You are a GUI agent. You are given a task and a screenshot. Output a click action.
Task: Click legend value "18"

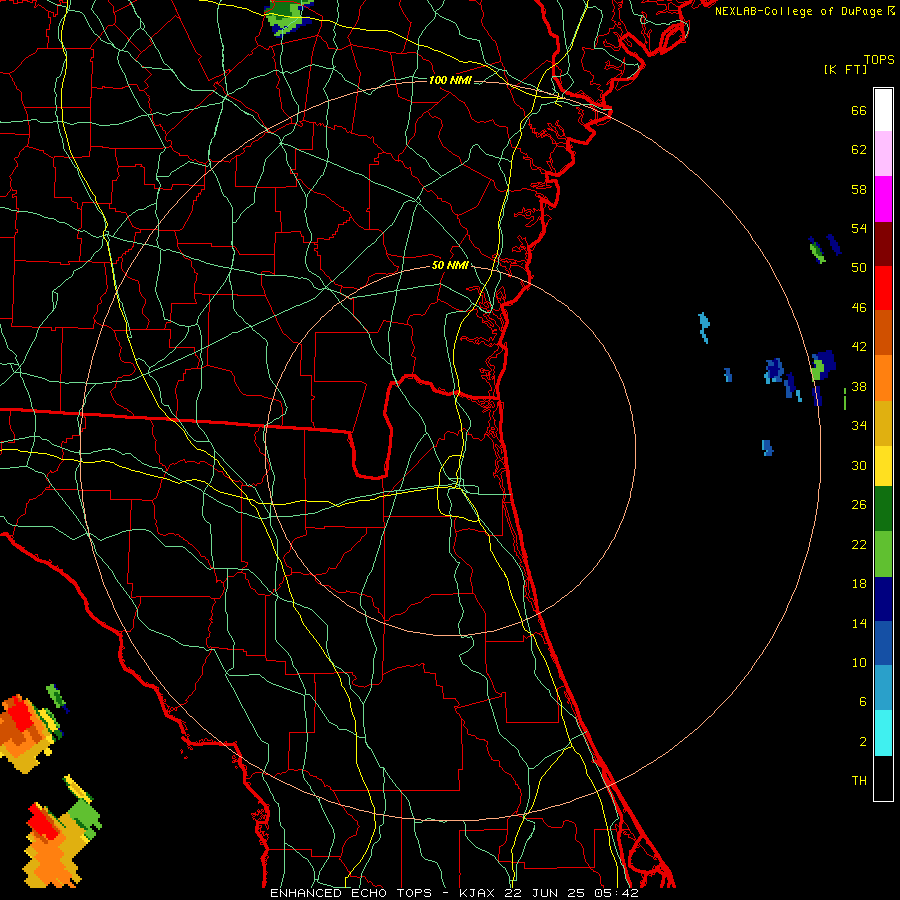859,584
